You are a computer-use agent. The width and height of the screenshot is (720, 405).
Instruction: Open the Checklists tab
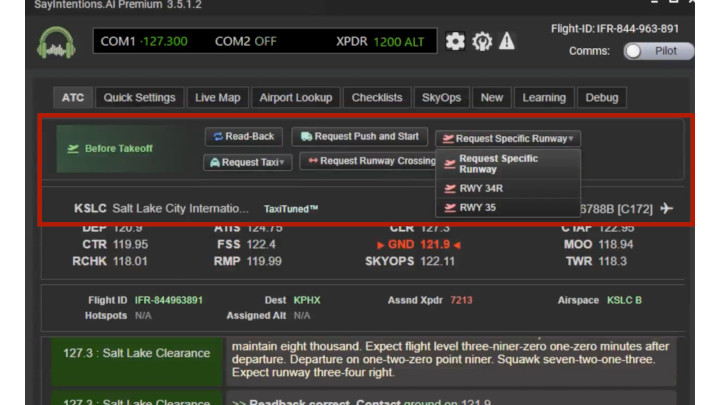coord(377,98)
